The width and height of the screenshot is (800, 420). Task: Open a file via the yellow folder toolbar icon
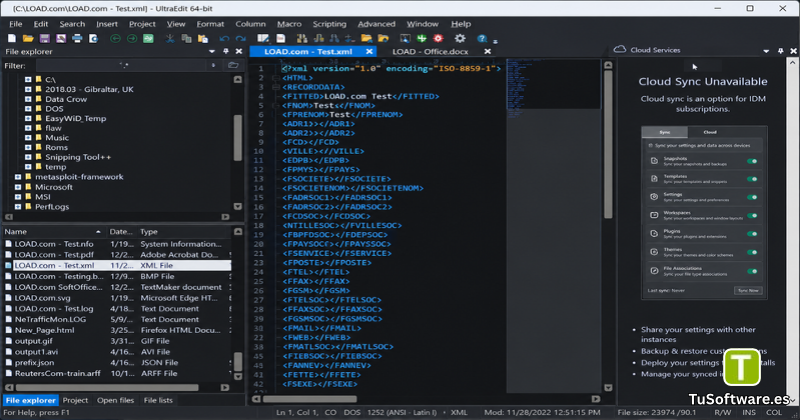28,38
